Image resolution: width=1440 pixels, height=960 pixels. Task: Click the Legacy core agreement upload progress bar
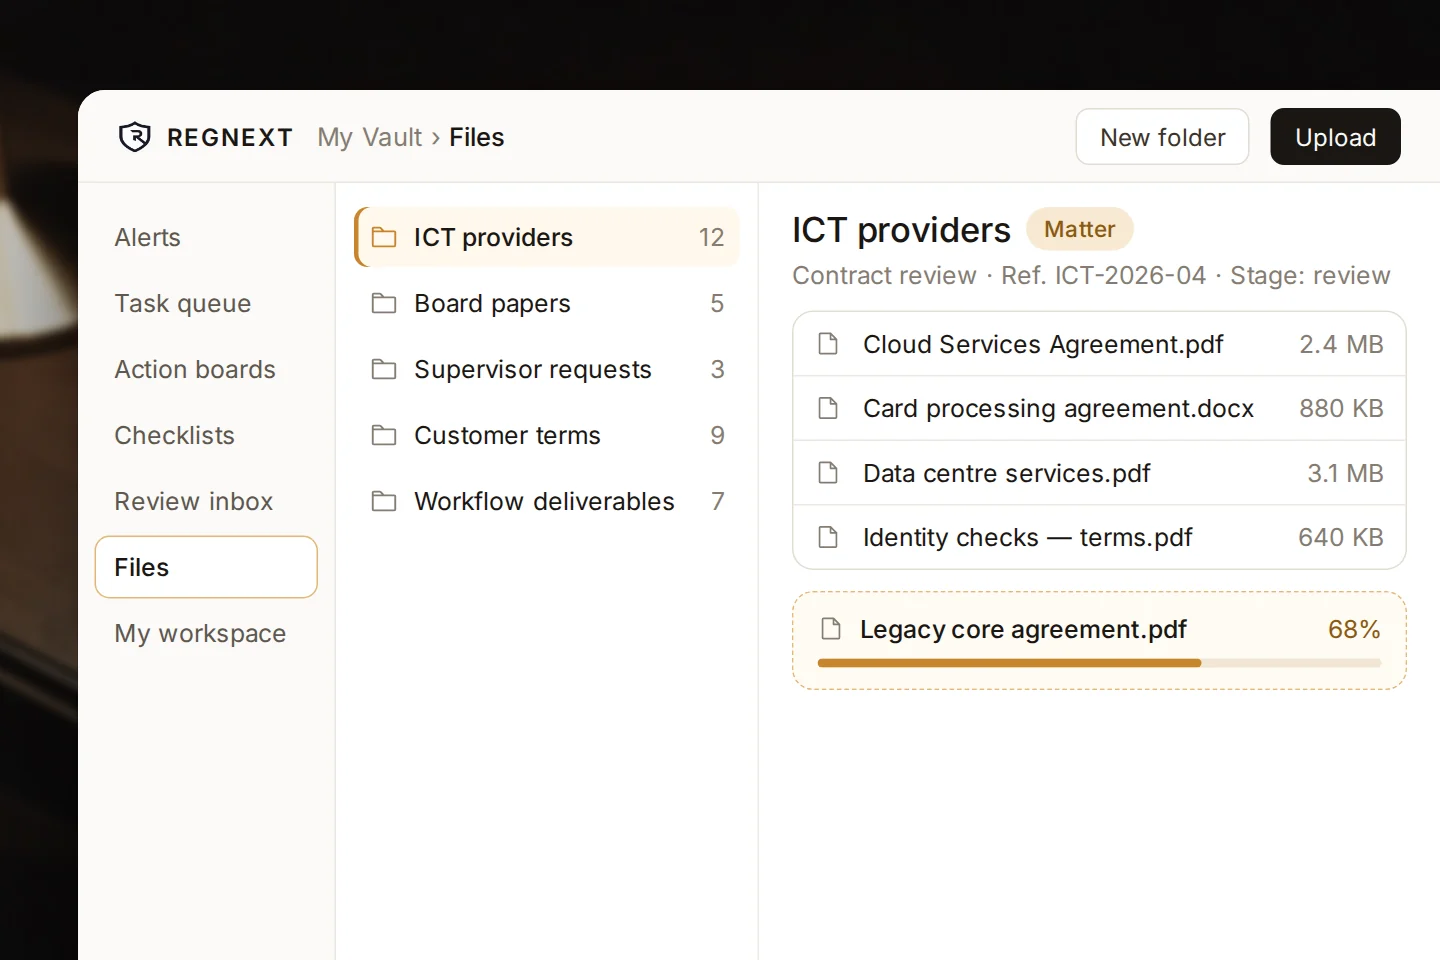point(1099,663)
